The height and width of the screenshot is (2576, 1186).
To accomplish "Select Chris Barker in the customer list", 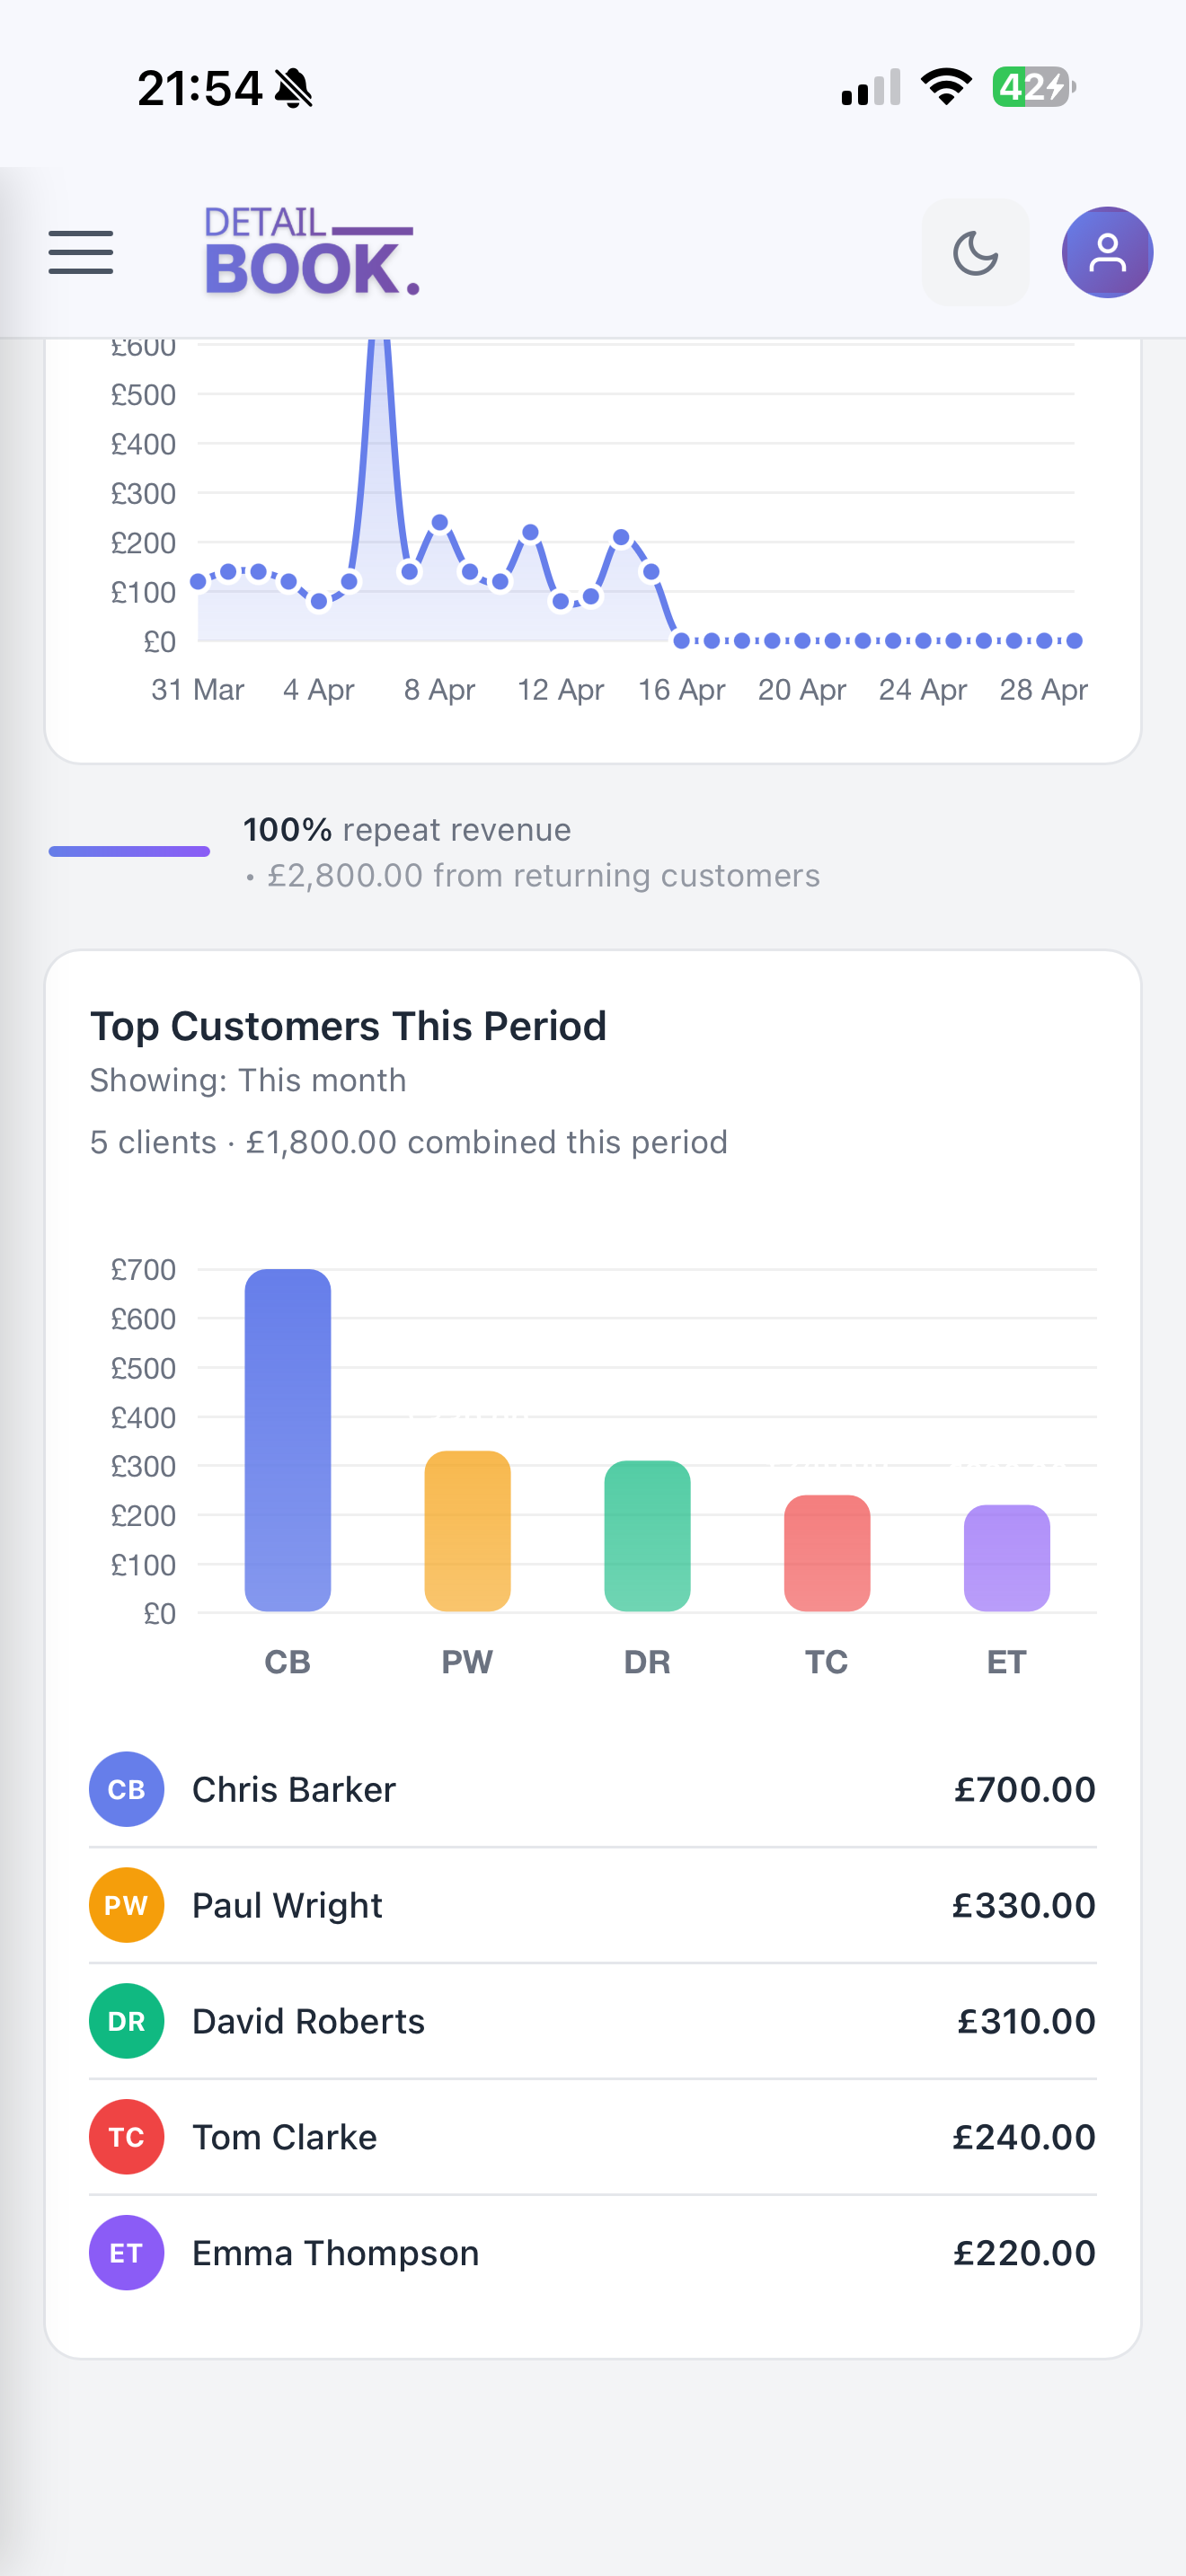I will point(293,1789).
